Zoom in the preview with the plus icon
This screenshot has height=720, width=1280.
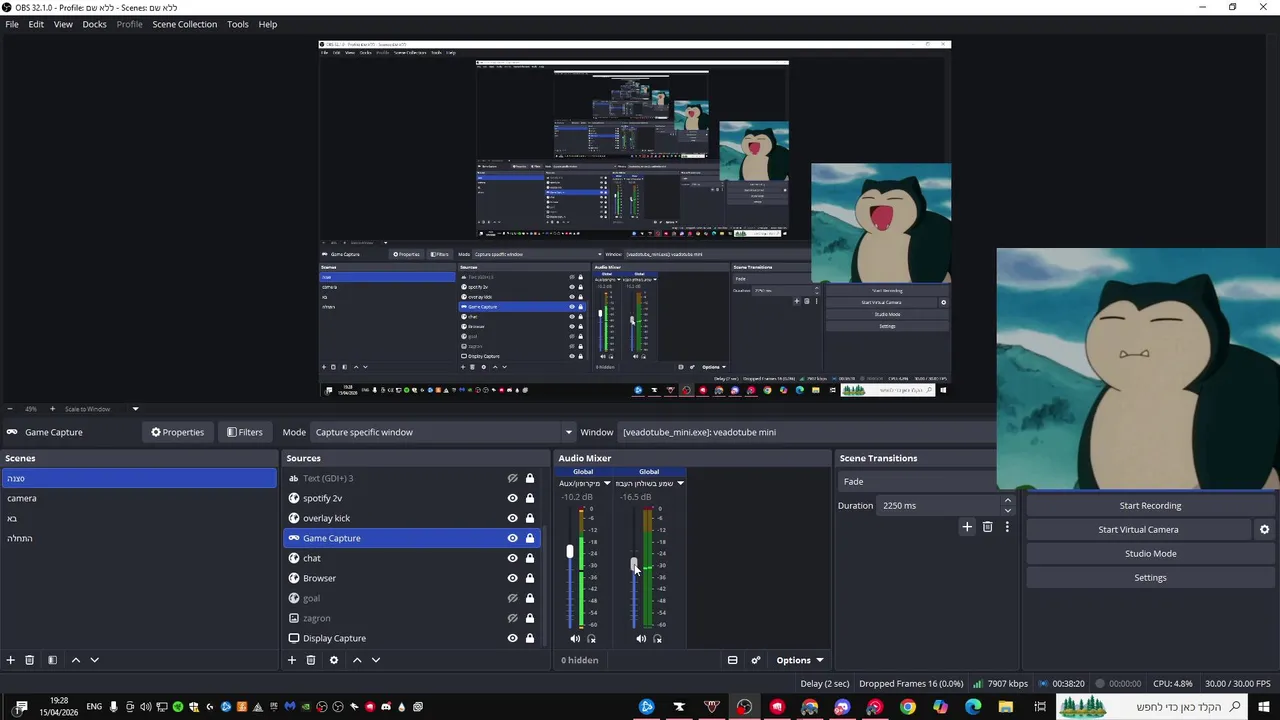click(53, 408)
